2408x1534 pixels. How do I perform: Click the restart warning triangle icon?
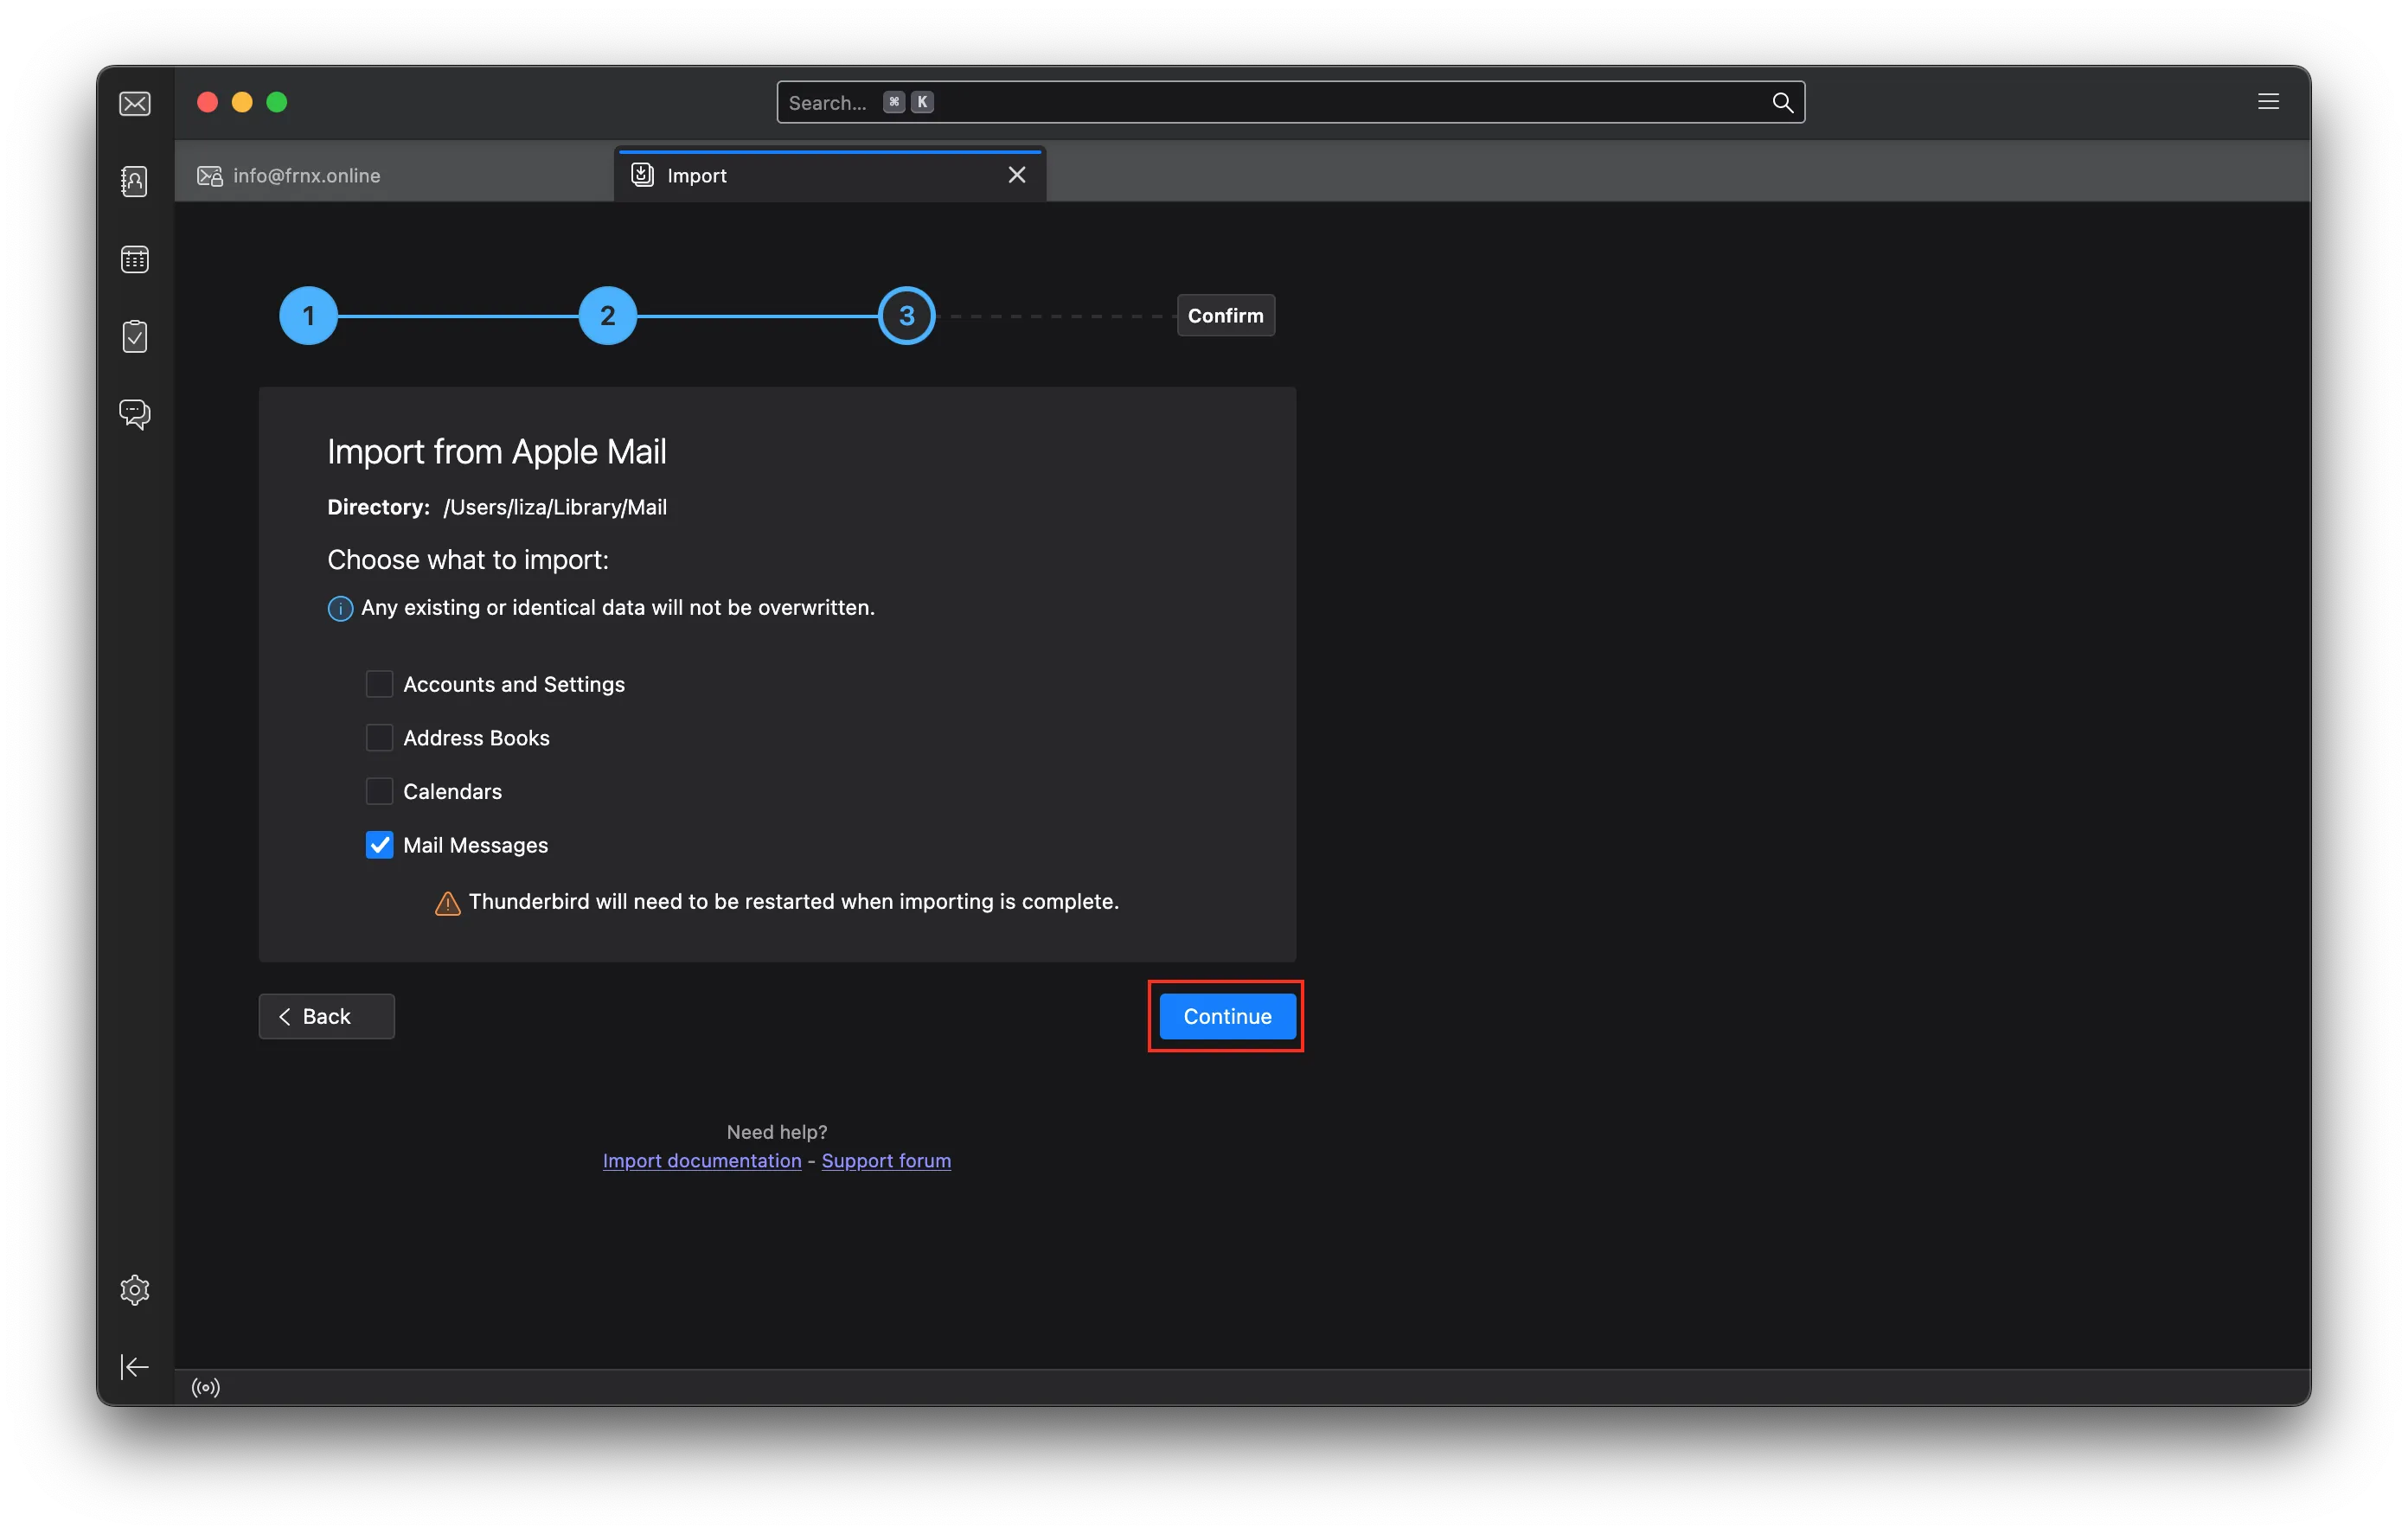coord(448,903)
